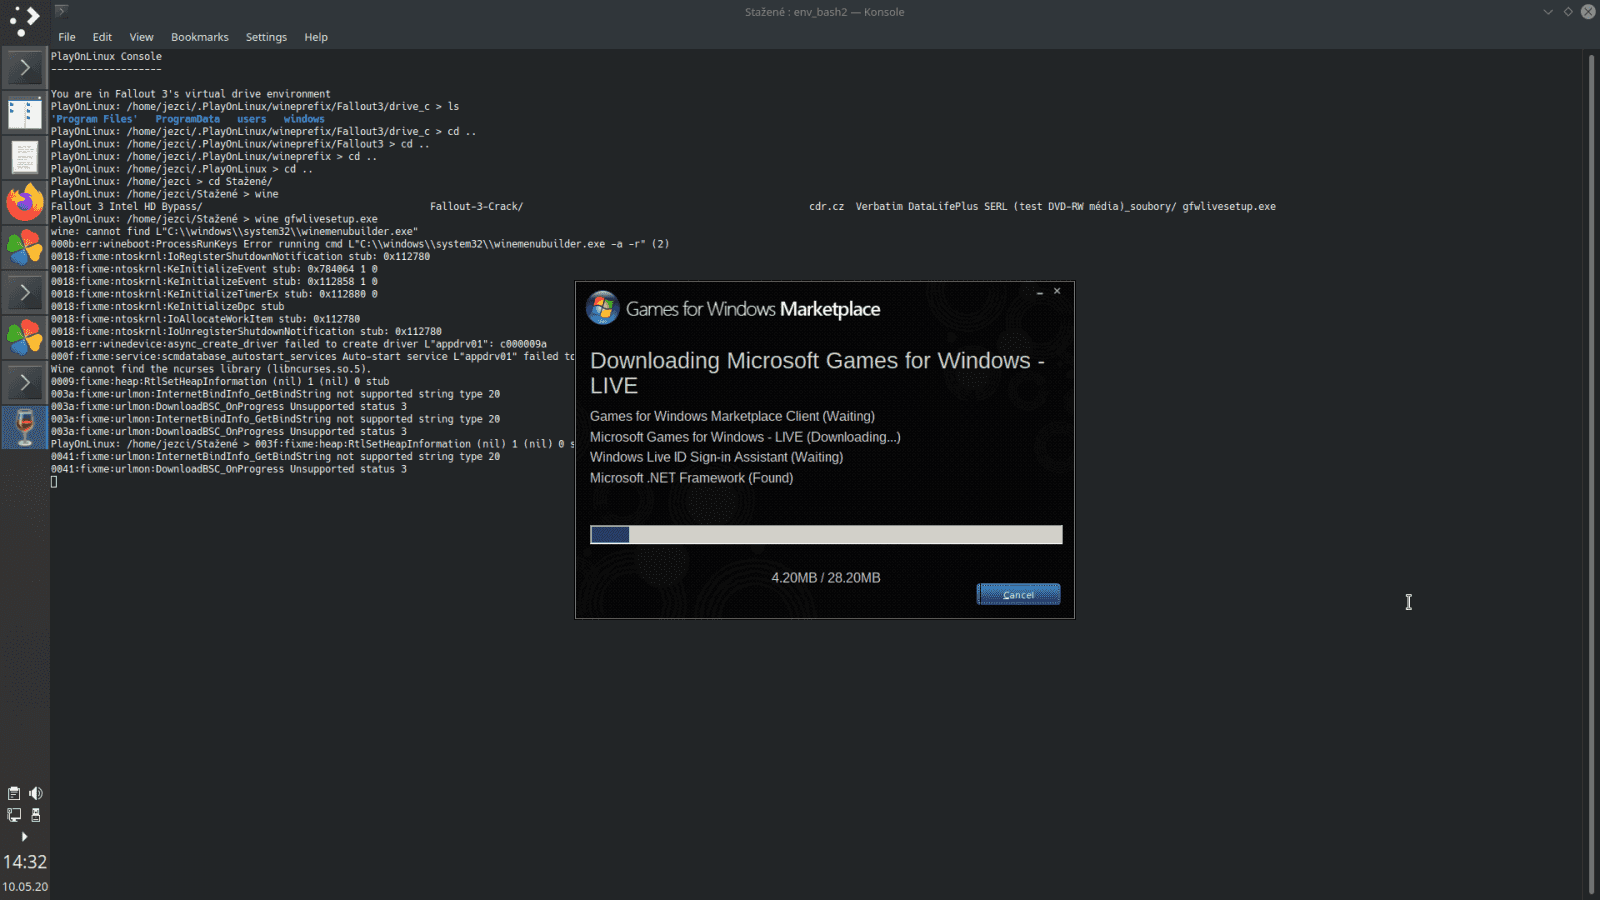The height and width of the screenshot is (900, 1600).
Task: Toggle the second PlayOnLinux sidebar entry
Action: point(24,337)
